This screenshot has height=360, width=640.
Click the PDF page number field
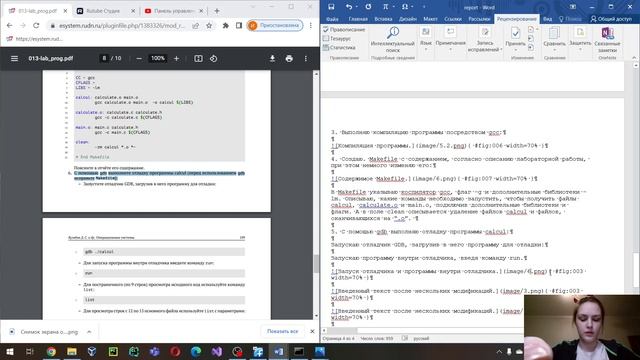[x=104, y=58]
